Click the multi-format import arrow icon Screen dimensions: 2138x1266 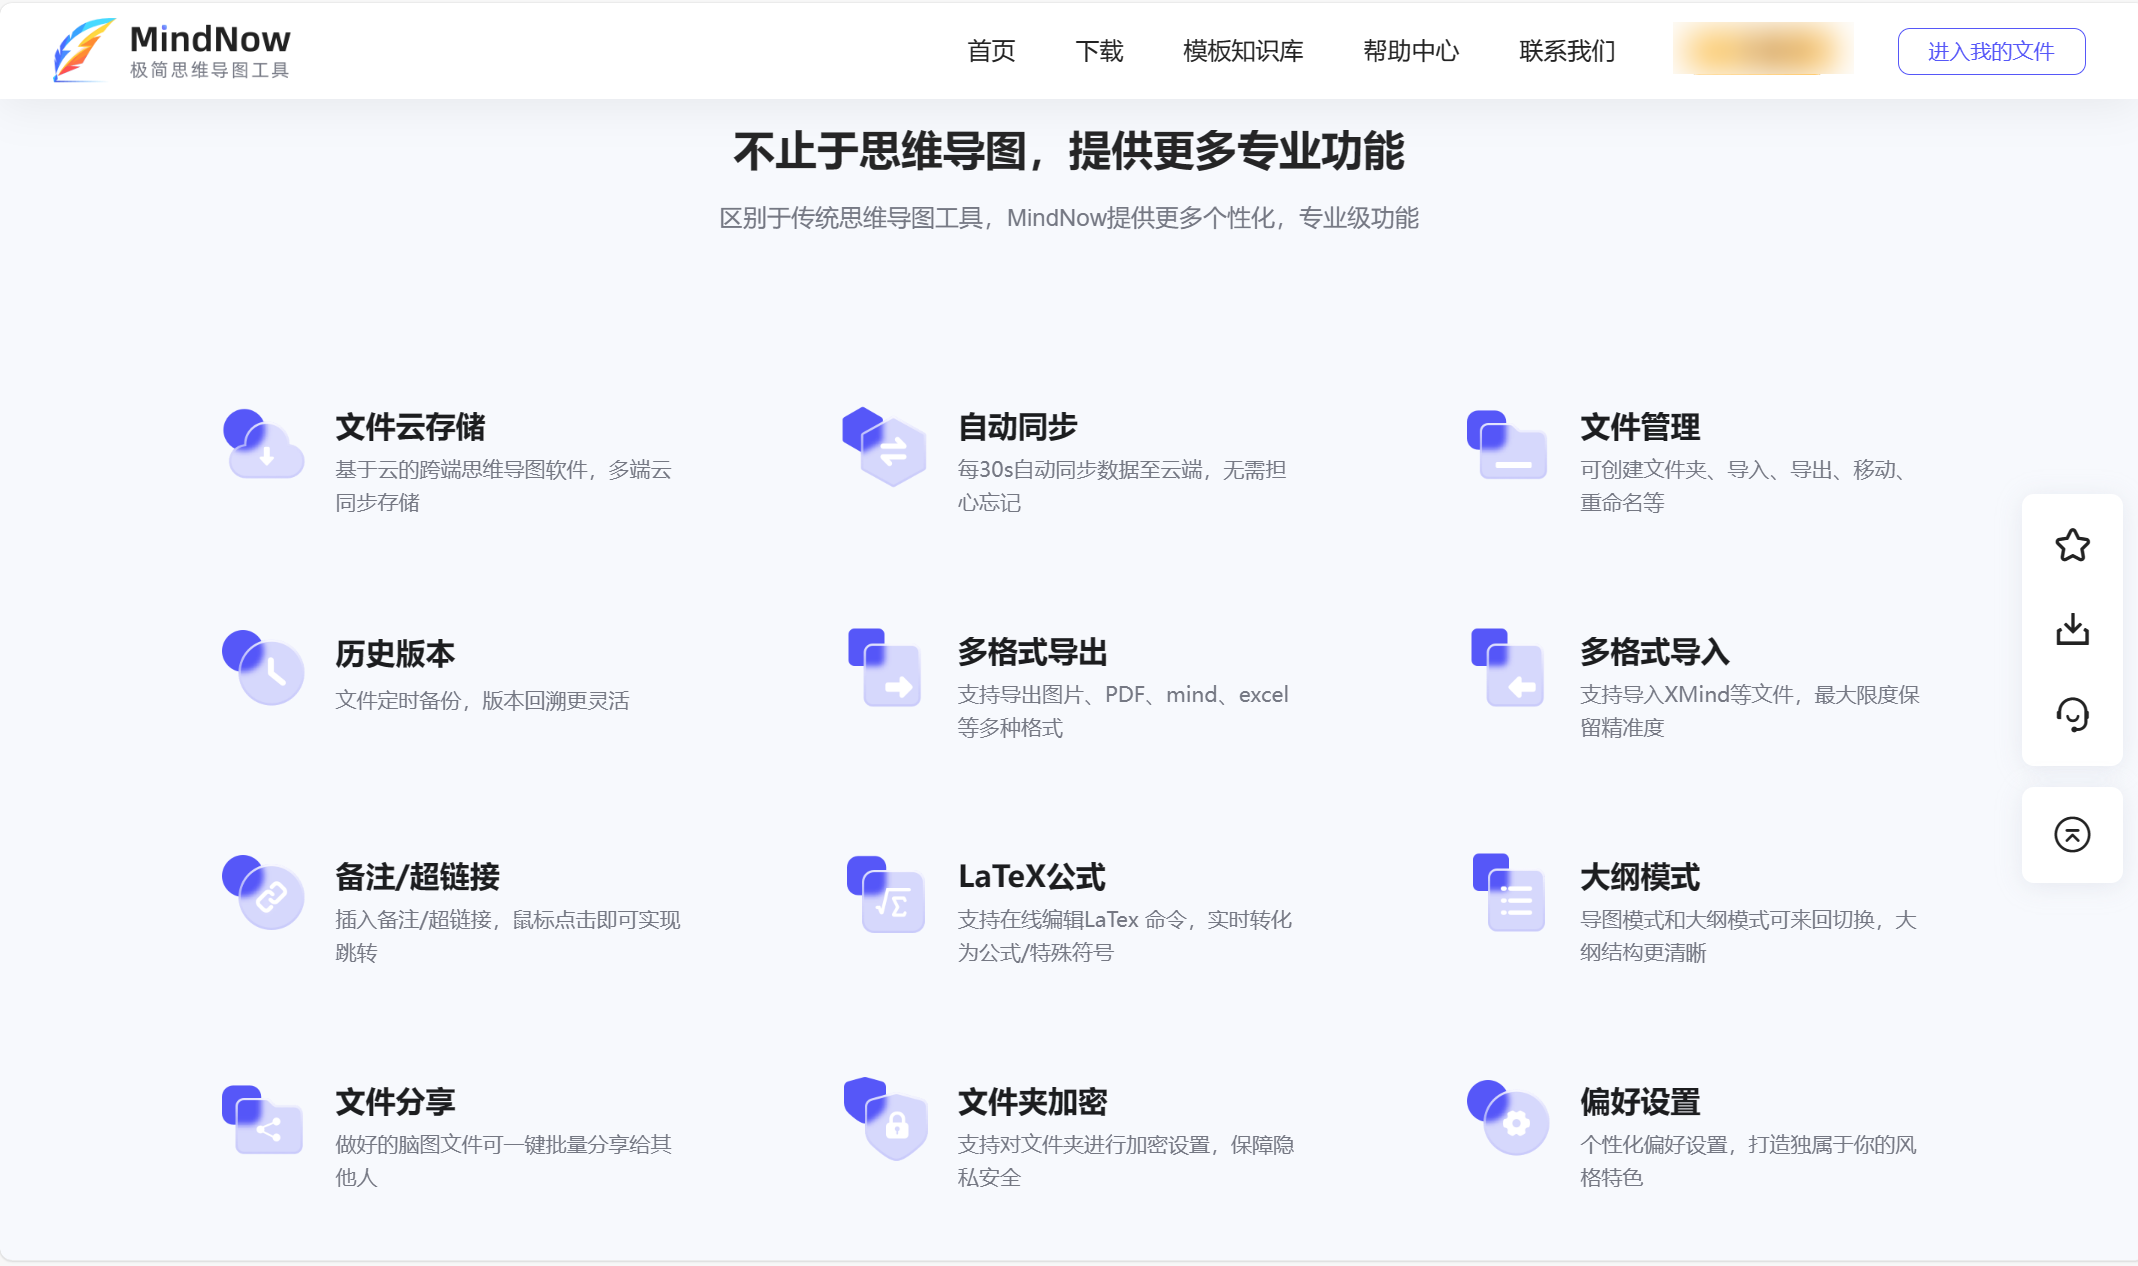[1508, 668]
